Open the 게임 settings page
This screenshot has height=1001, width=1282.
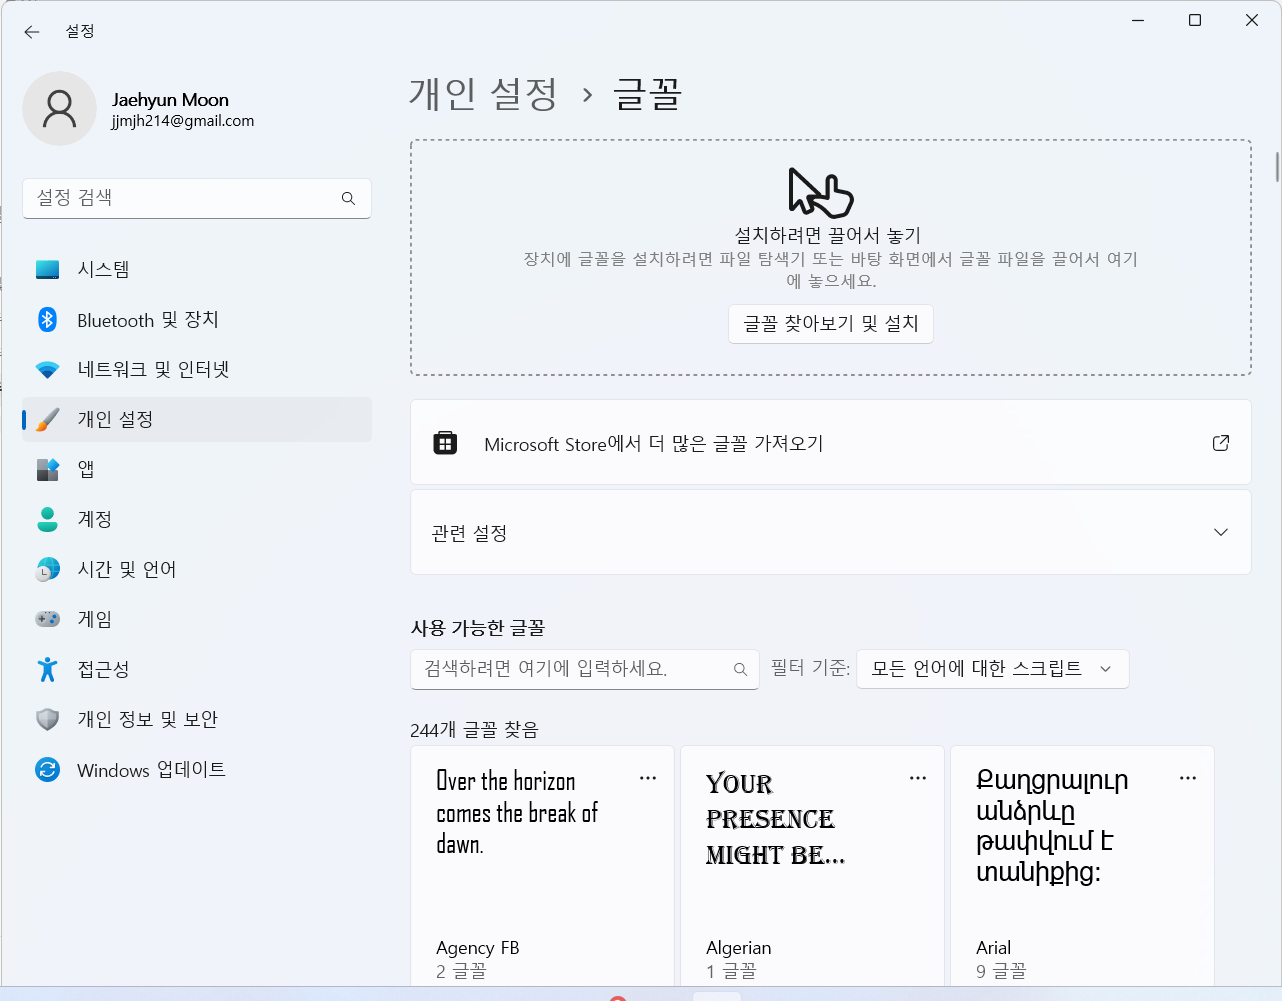pyautogui.click(x=95, y=620)
